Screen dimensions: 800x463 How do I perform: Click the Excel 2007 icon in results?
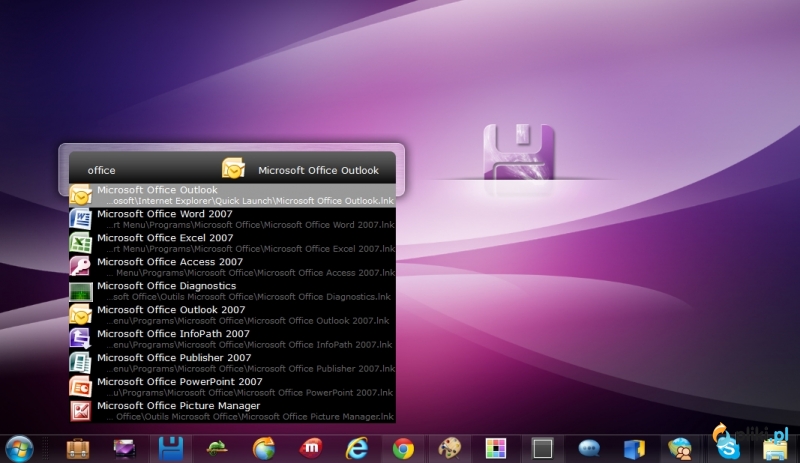pos(81,243)
